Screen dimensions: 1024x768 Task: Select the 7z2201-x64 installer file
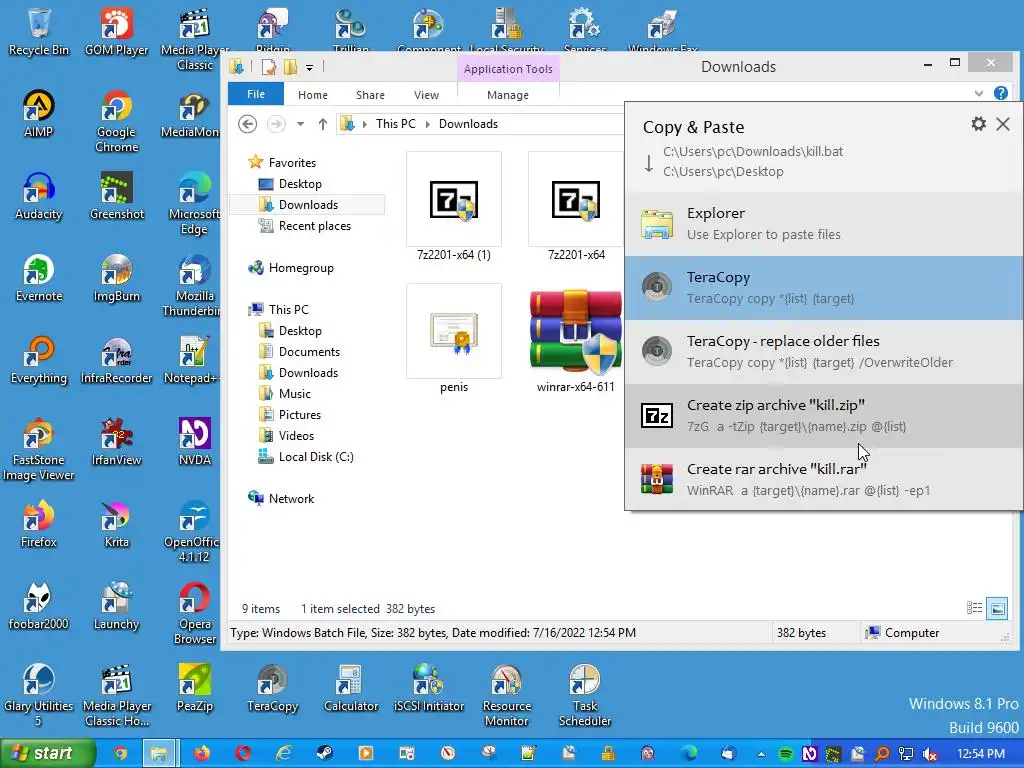tap(576, 206)
